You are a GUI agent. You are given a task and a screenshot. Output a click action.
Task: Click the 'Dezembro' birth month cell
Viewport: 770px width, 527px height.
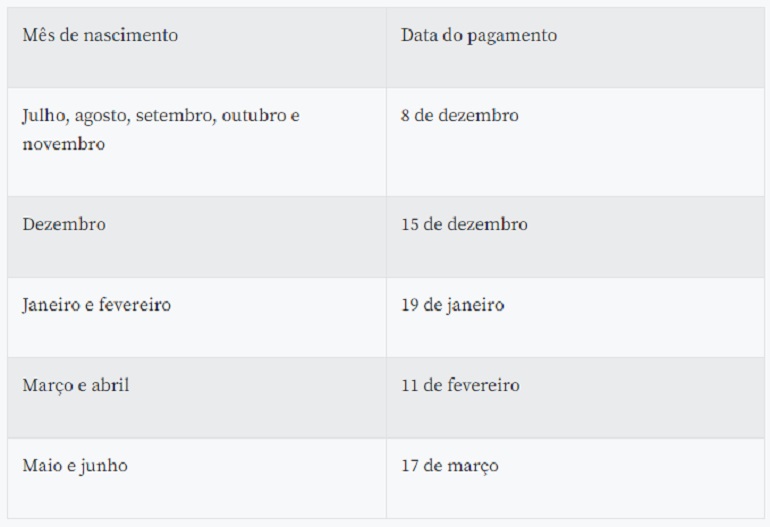click(197, 237)
